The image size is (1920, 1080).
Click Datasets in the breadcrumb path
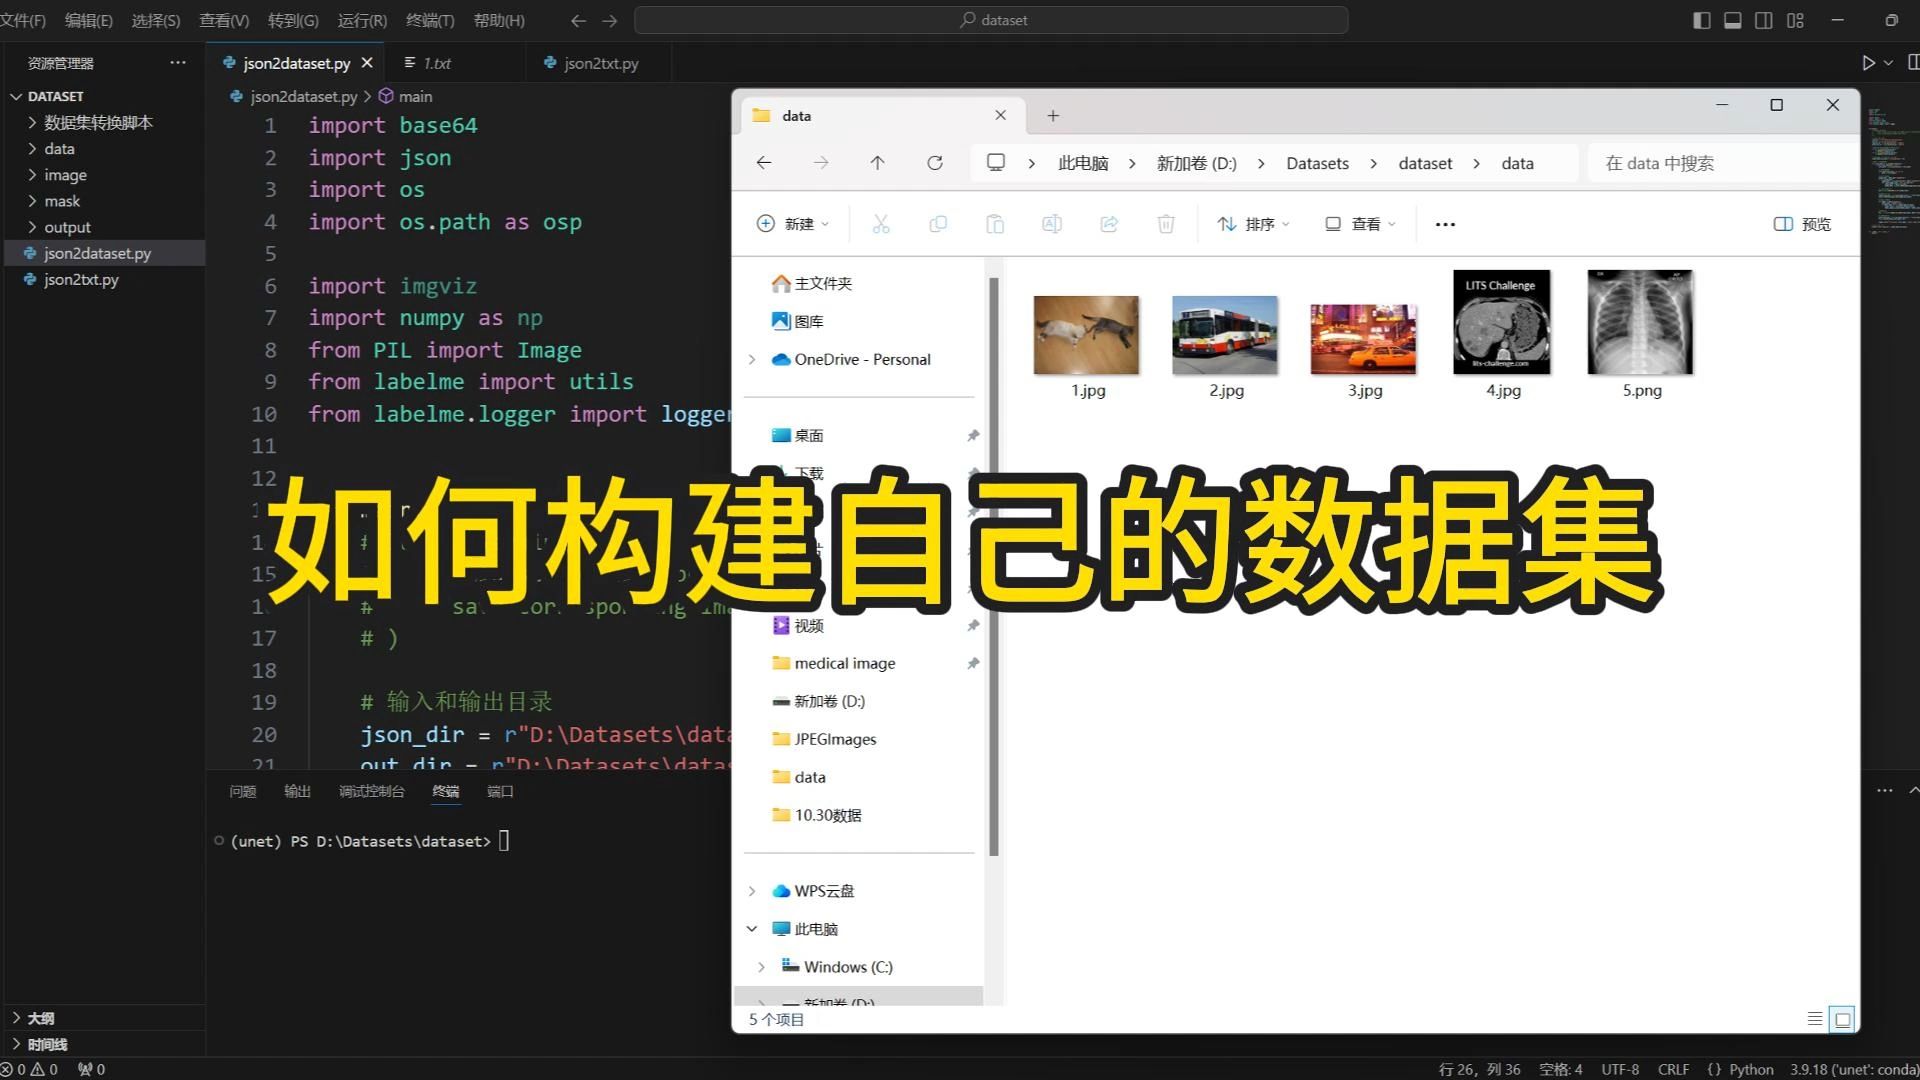(1317, 163)
